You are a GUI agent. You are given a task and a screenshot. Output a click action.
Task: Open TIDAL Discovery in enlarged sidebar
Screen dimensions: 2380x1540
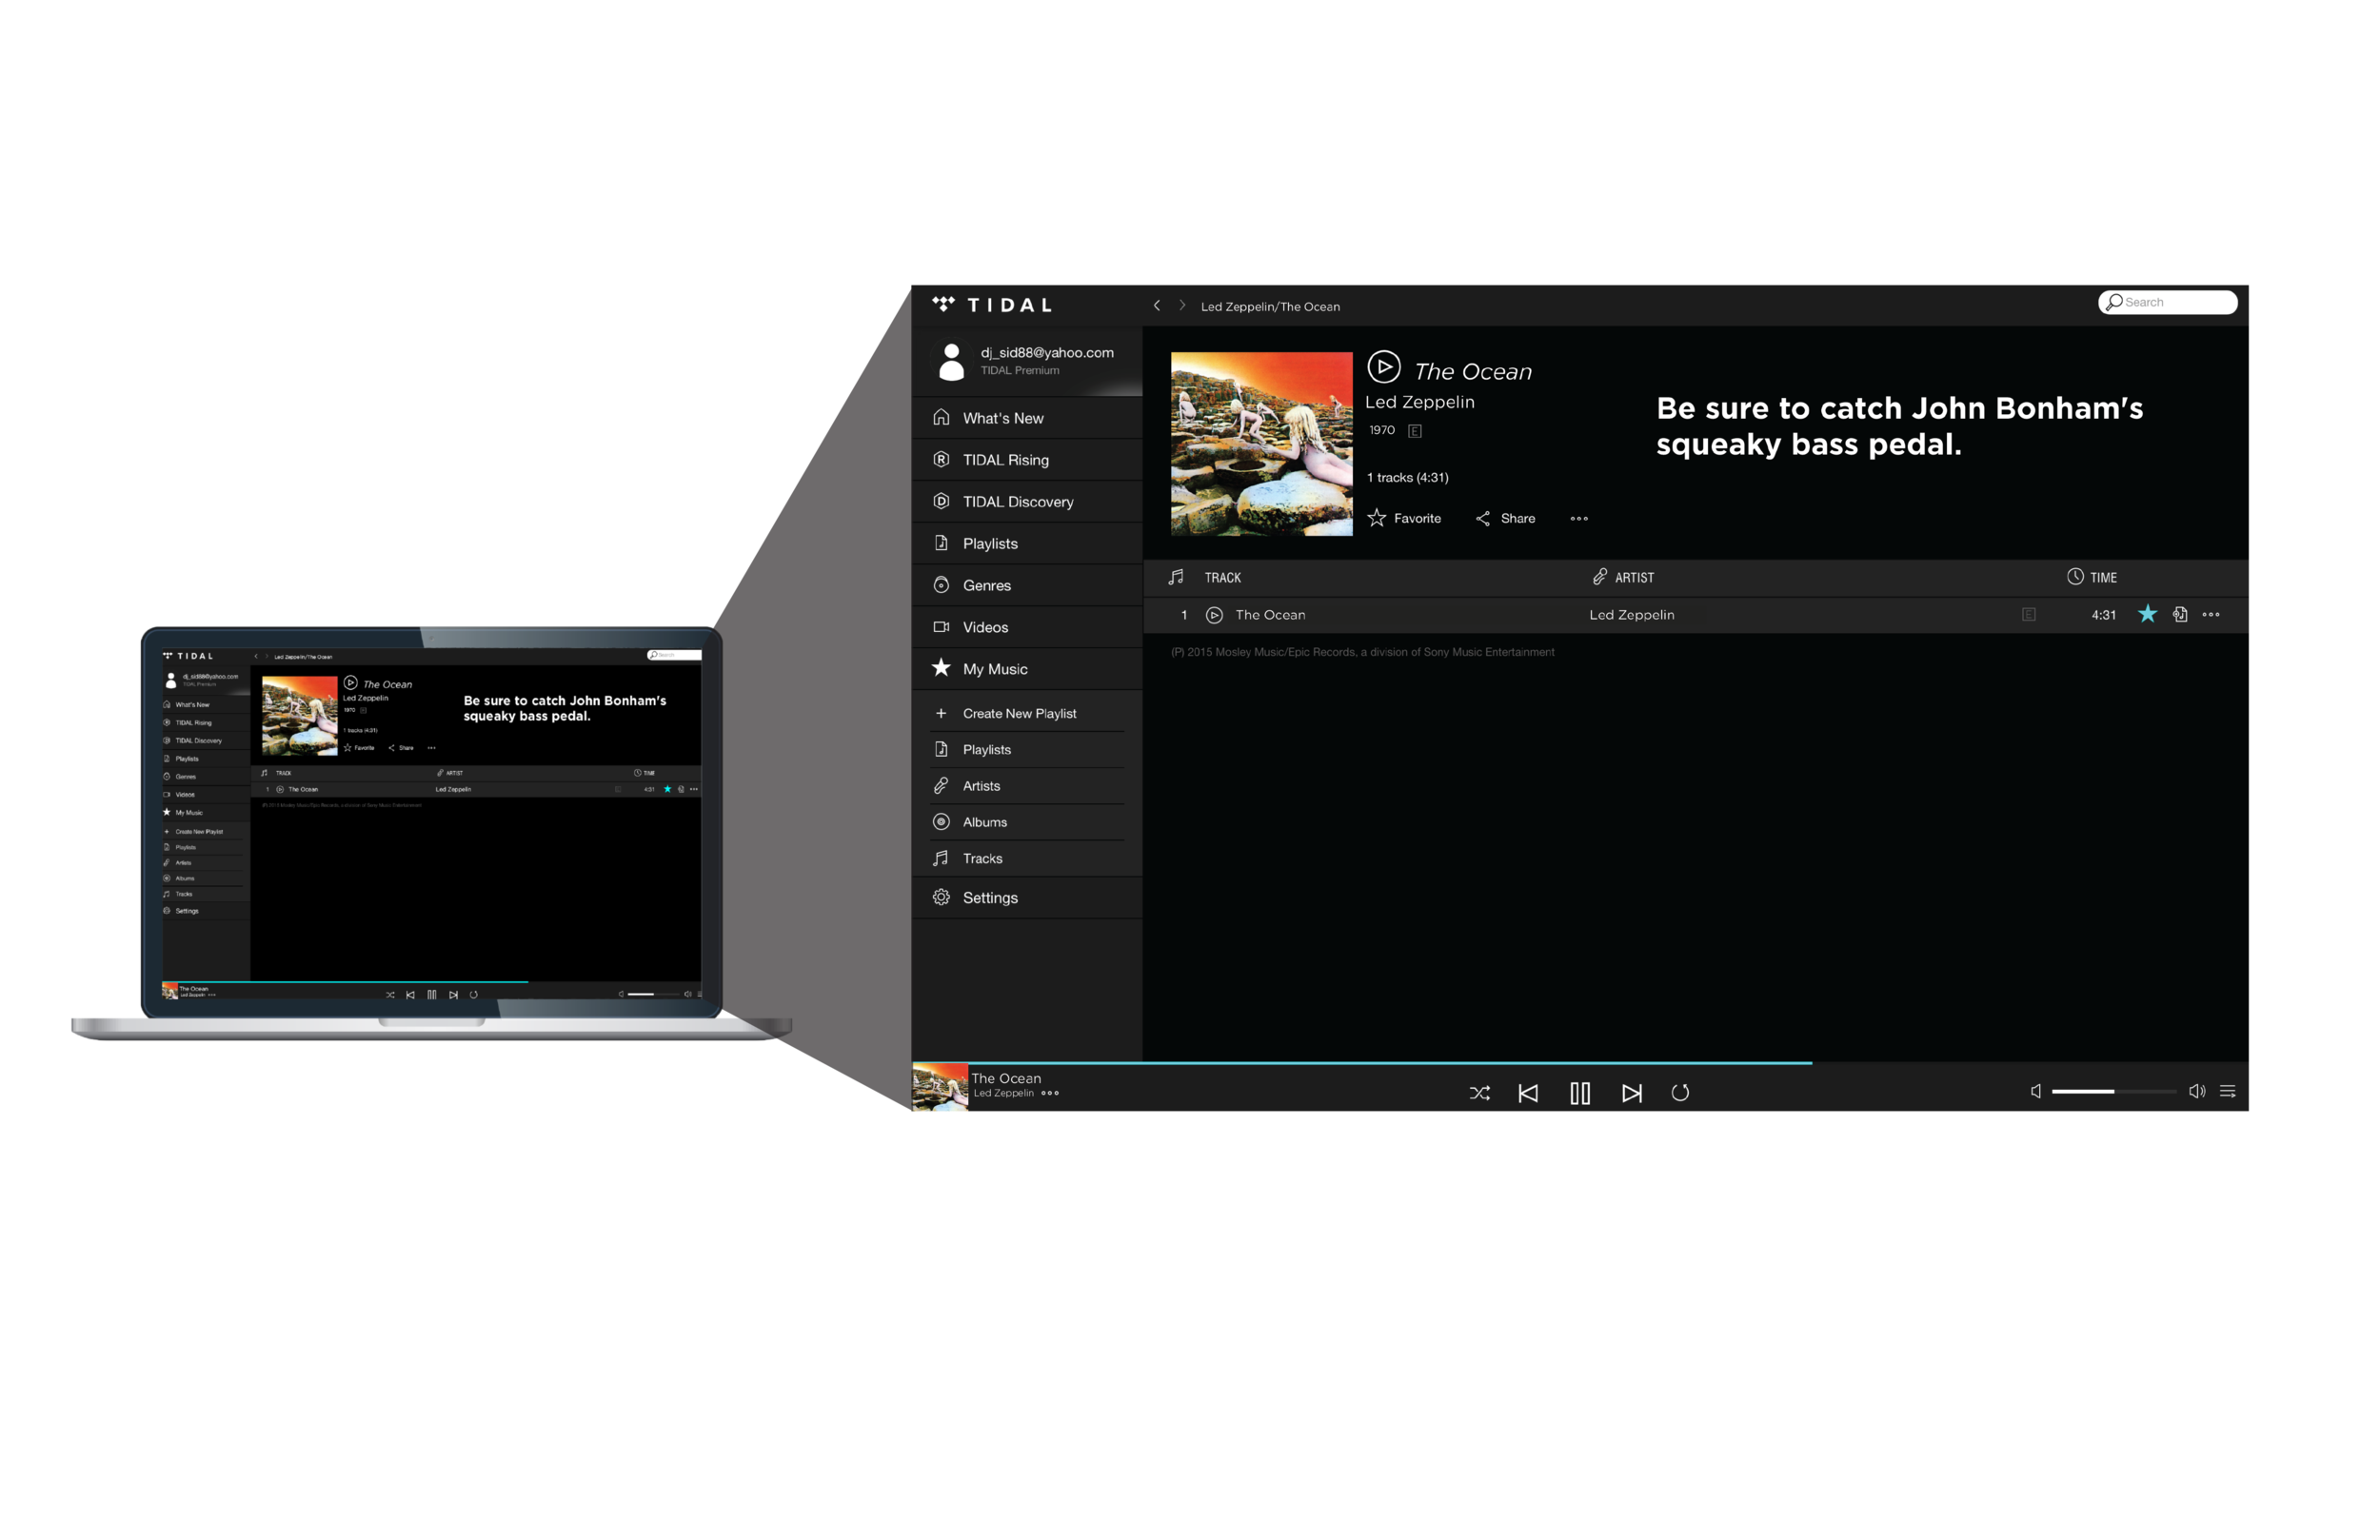(1027, 502)
